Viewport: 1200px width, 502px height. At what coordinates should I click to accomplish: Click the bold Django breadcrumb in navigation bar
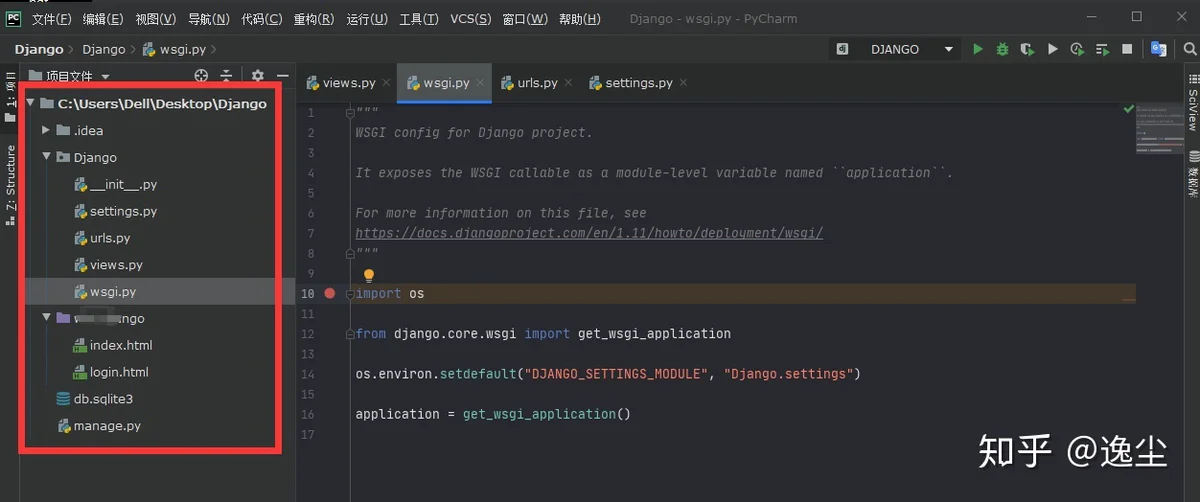click(38, 49)
